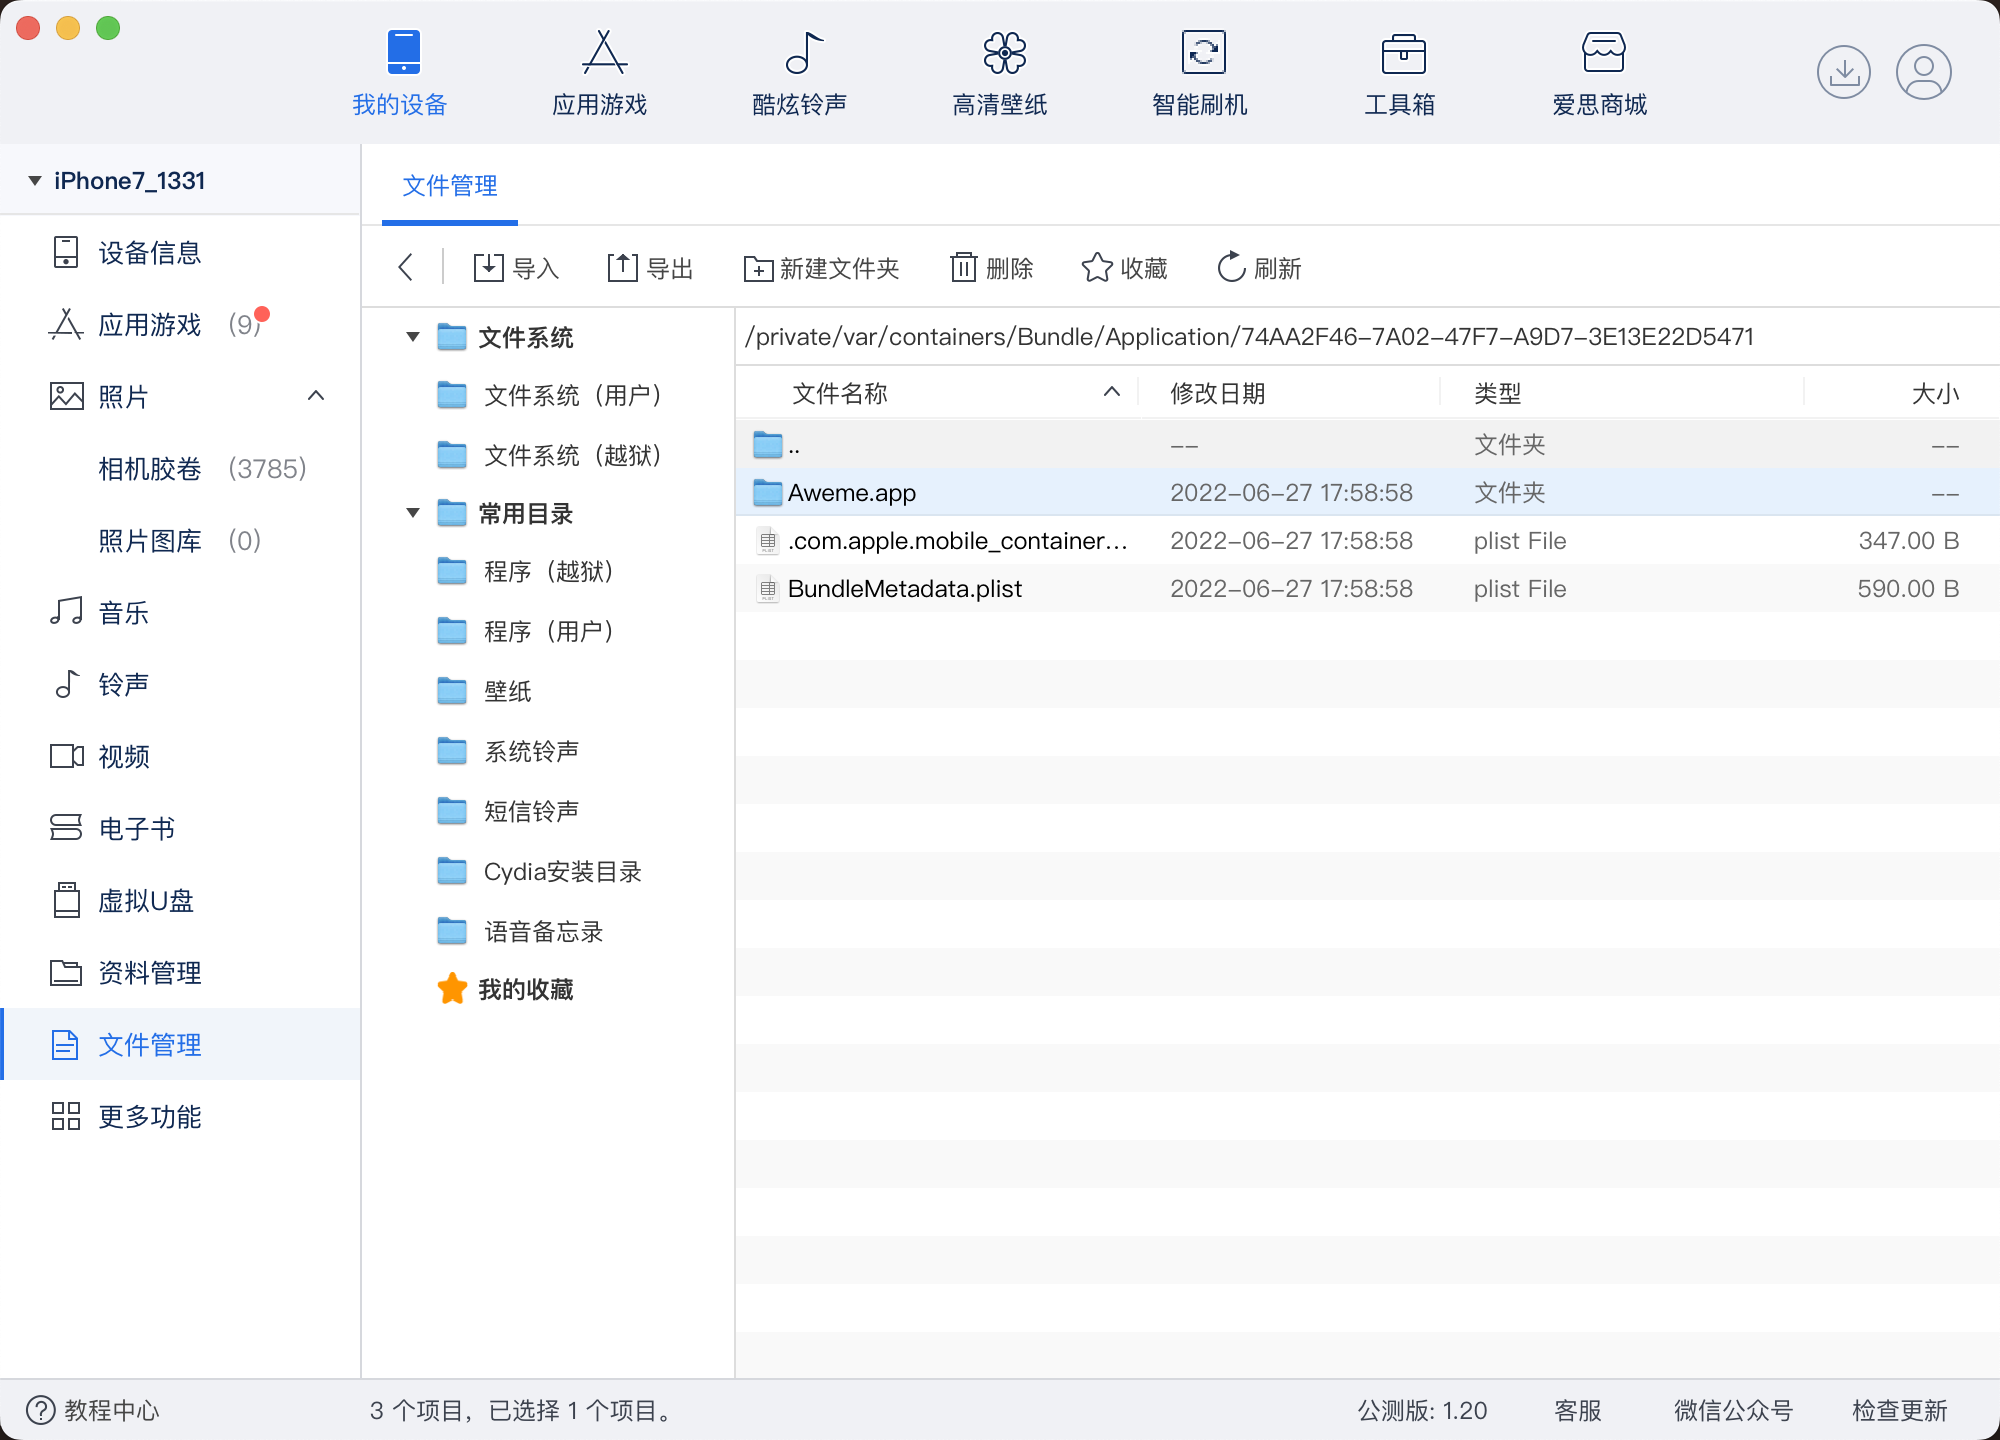Screen dimensions: 2000x1440
Task: Collapse the 常用目录 tree node
Action: pos(412,513)
